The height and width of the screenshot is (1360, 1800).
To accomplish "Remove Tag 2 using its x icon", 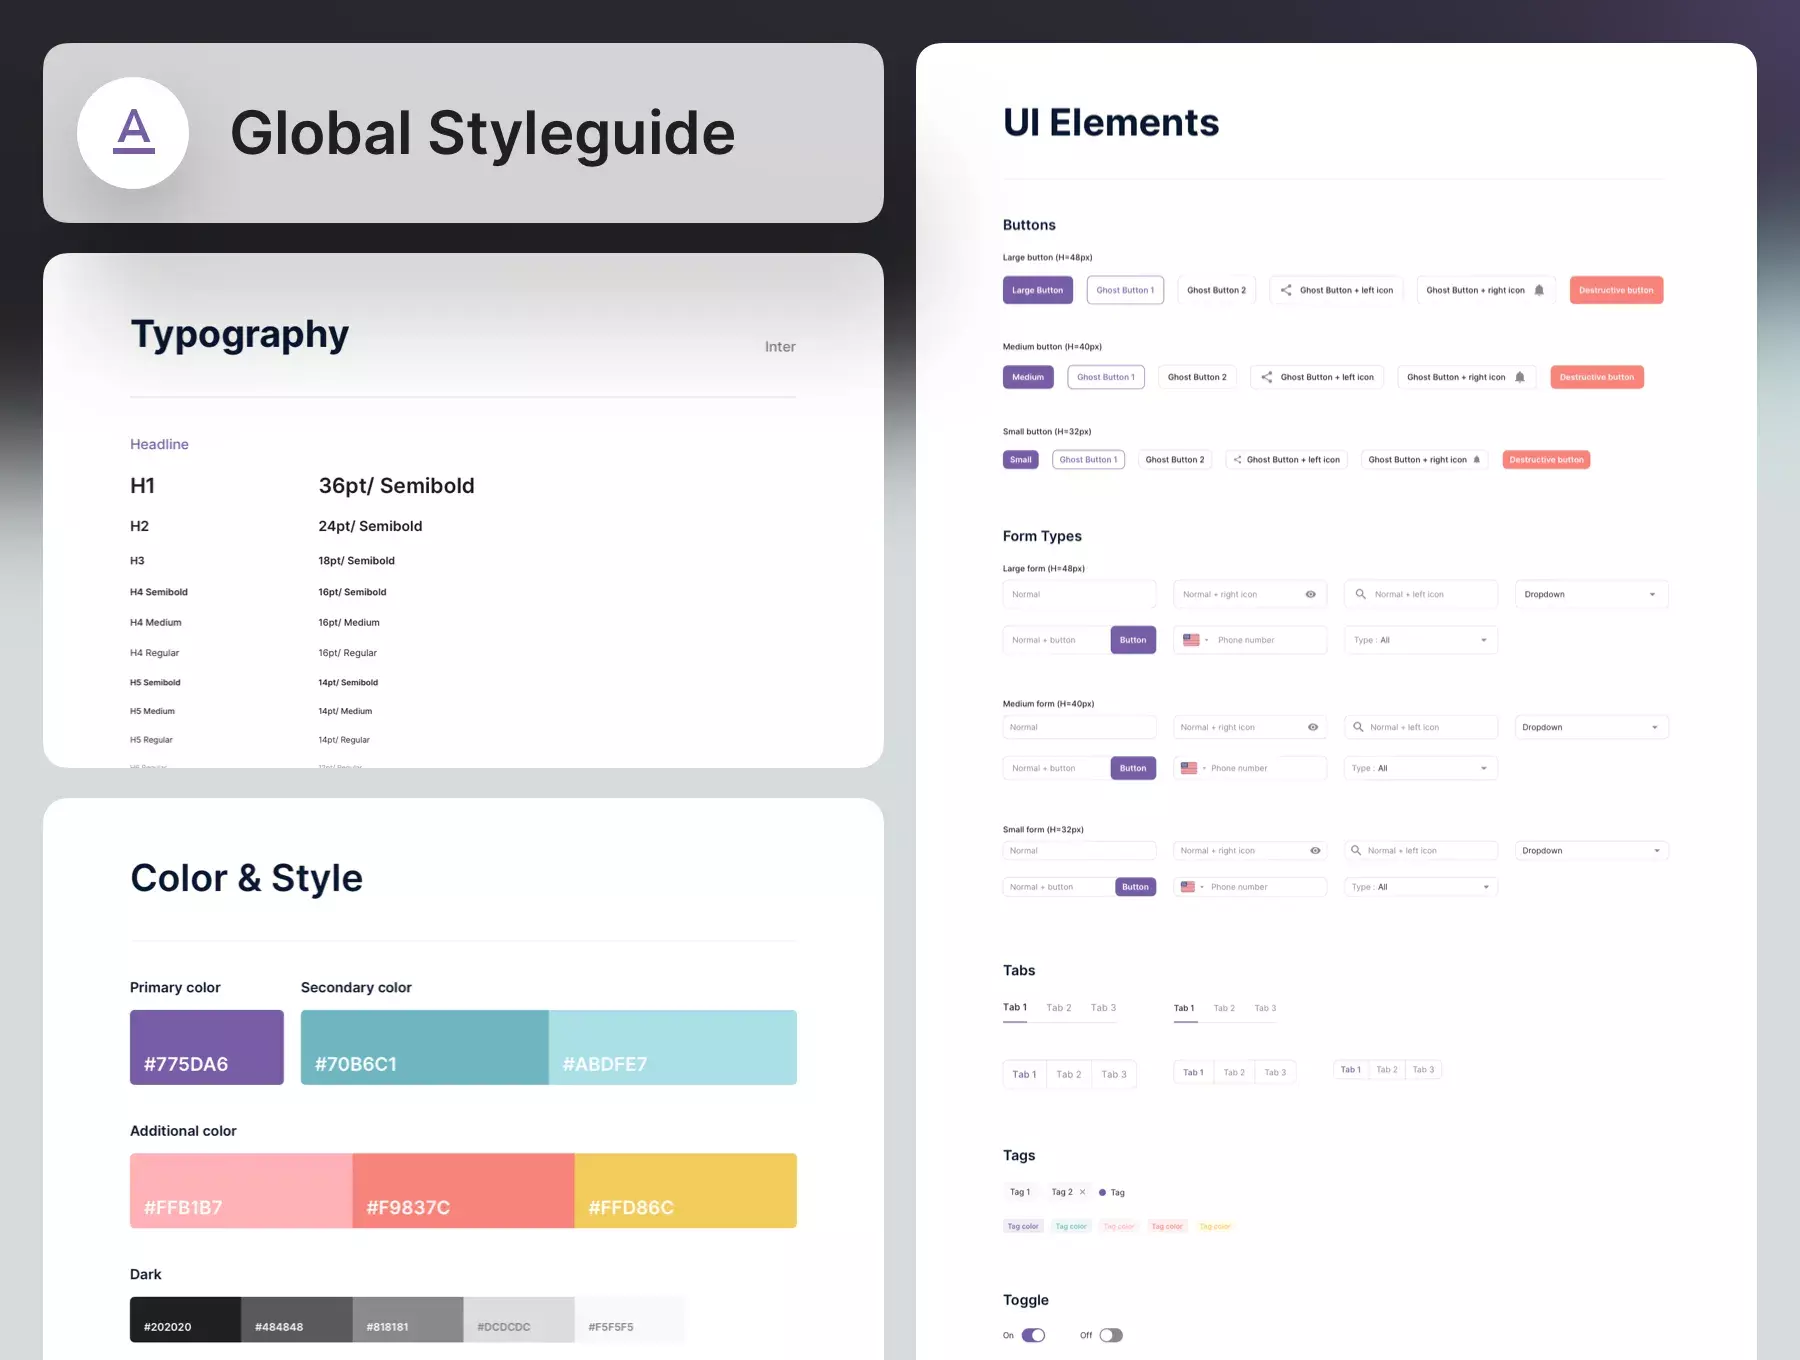I will (x=1082, y=1192).
